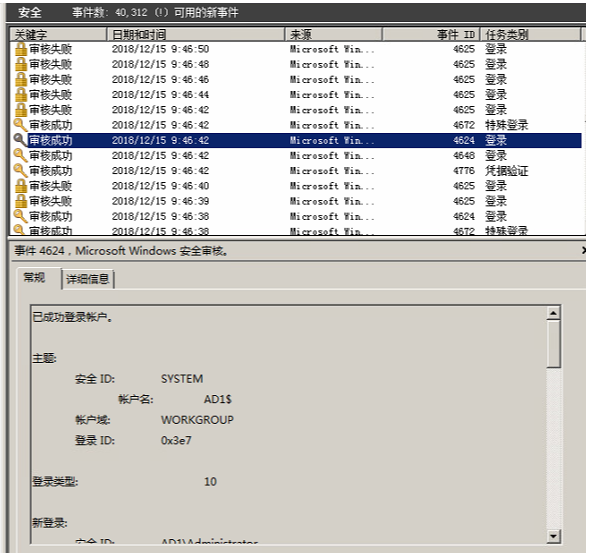Click event ID 4776 cell
This screenshot has width=590, height=557.
464,171
